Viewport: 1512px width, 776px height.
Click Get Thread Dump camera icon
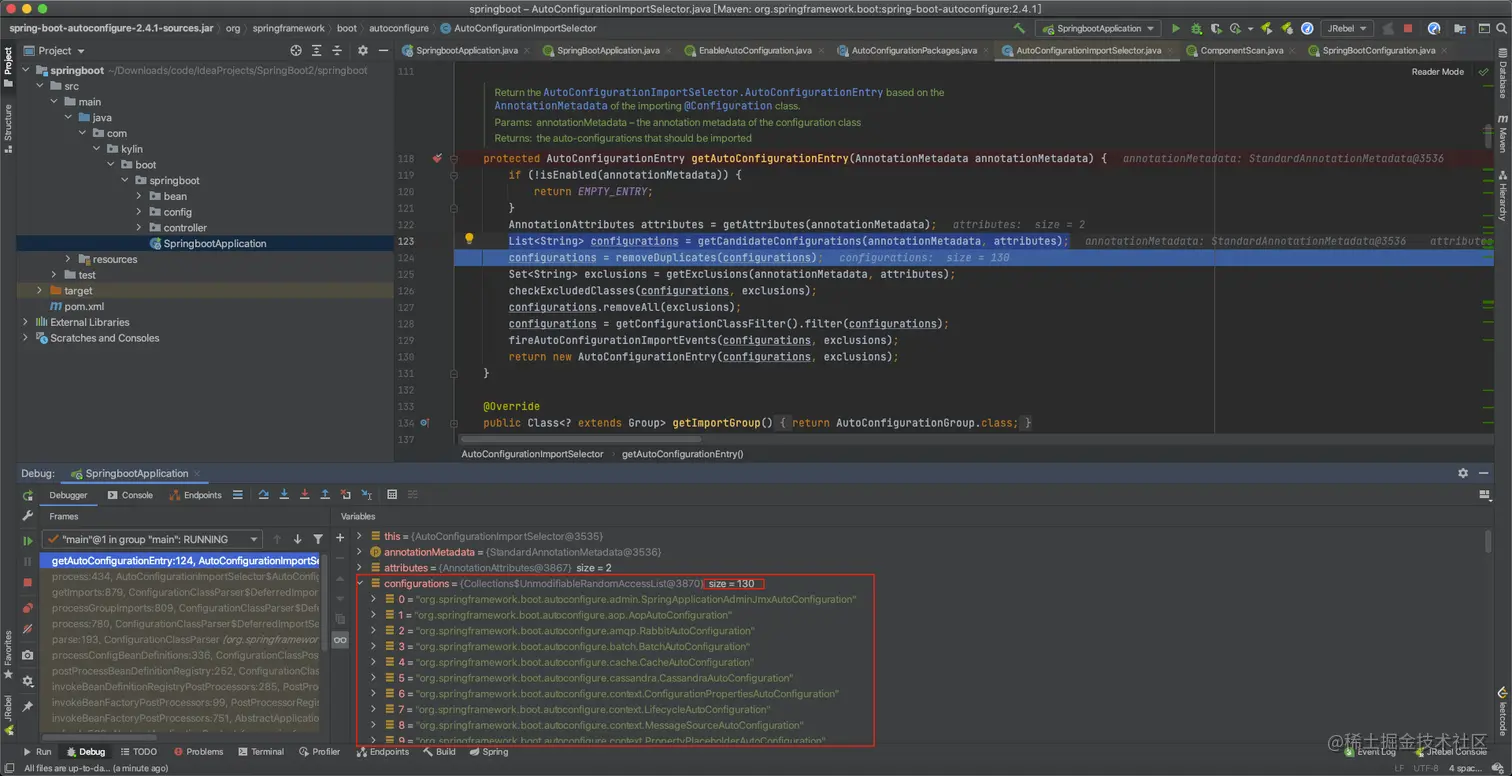pyautogui.click(x=28, y=655)
